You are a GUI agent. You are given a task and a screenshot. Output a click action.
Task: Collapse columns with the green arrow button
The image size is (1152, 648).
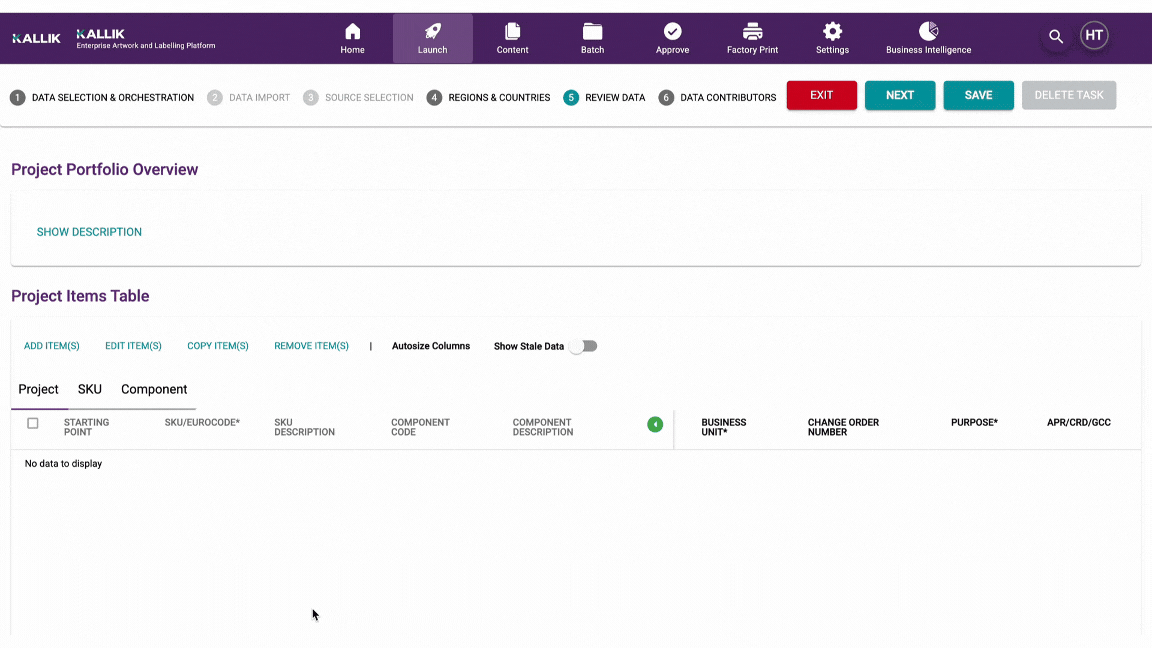point(655,425)
